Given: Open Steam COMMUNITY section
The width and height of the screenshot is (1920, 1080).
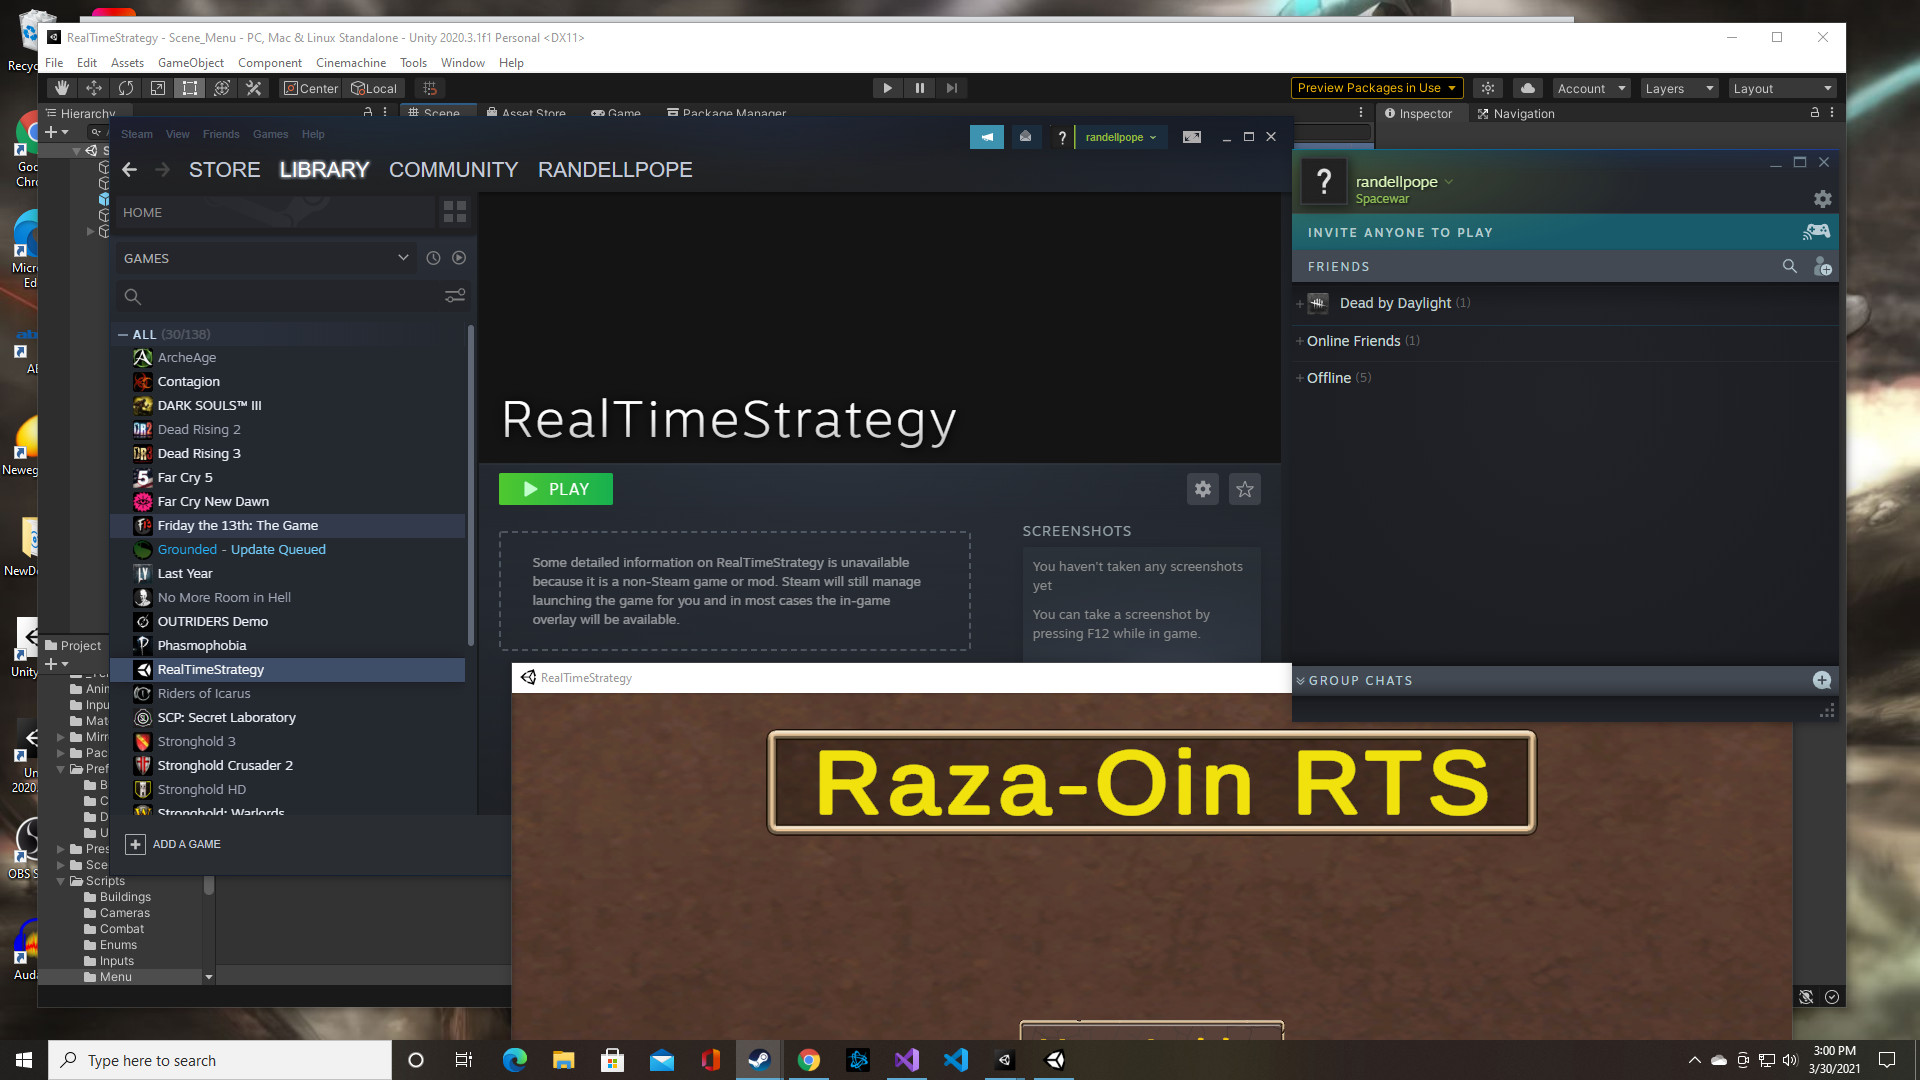Looking at the screenshot, I should [x=453, y=170].
